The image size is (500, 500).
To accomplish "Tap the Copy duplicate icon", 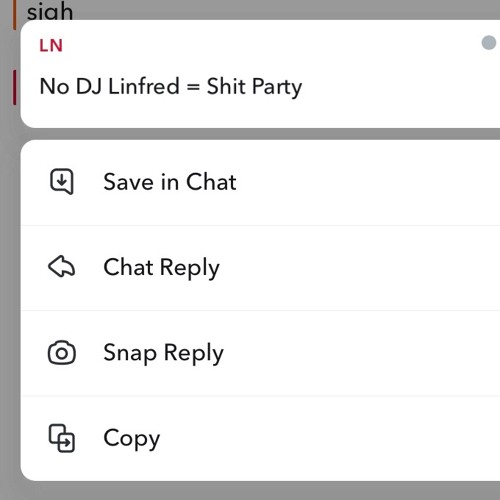I will click(62, 438).
